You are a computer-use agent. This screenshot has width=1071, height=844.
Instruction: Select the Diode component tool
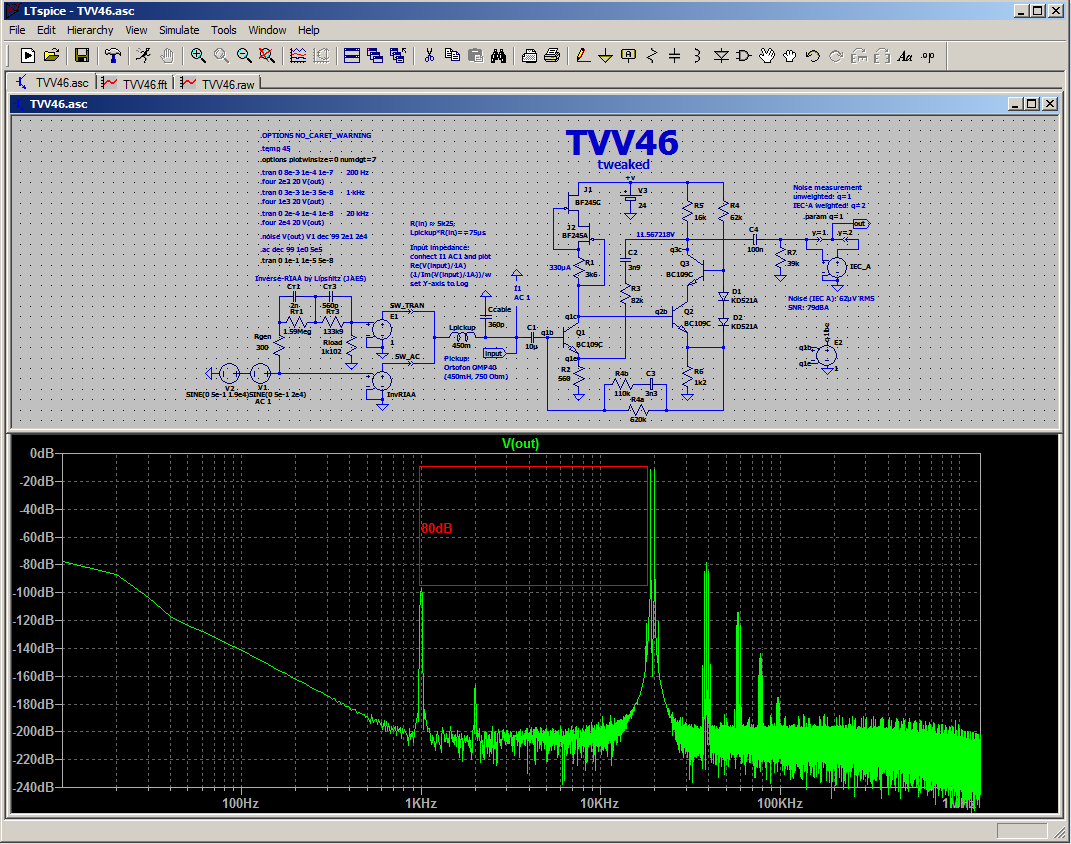click(x=721, y=55)
